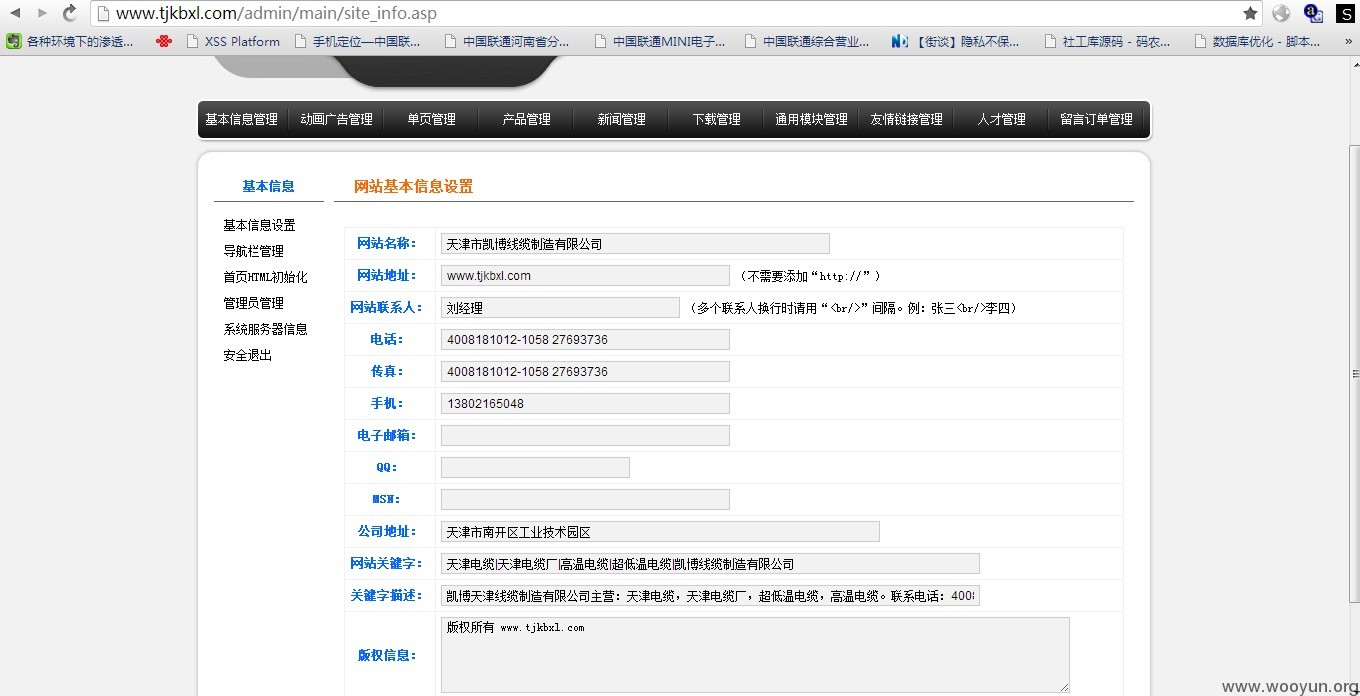Screen dimensions: 1360x696
Task: Click the 手机 input field
Action: [x=585, y=404]
